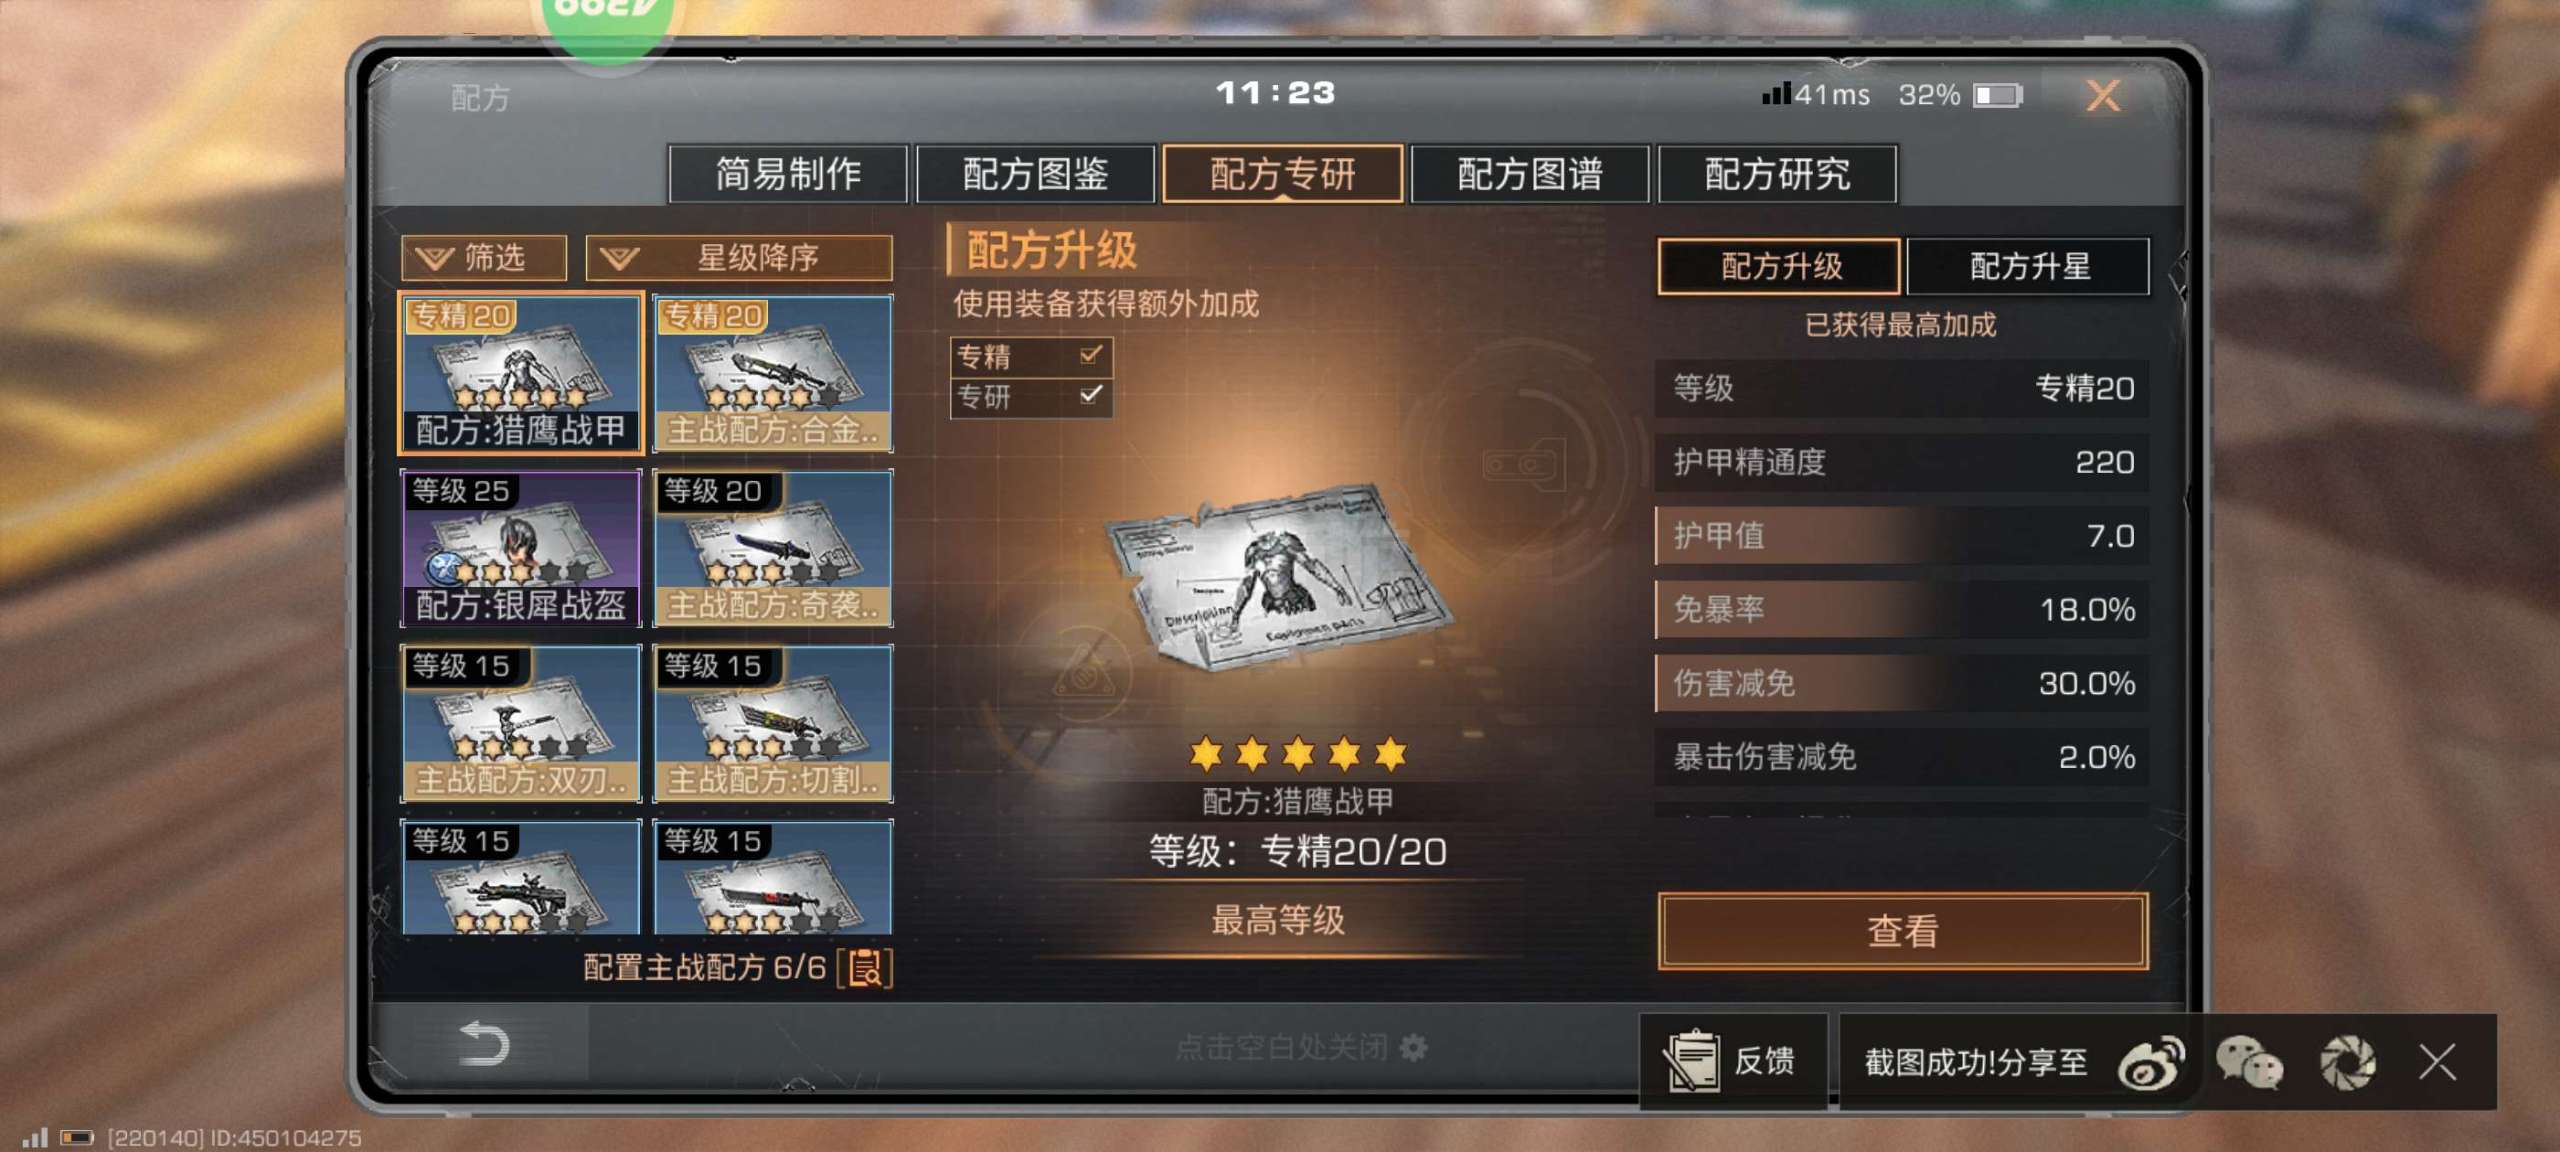This screenshot has height=1152, width=2560.
Task: Share screenshot via WeChat icon
Action: pyautogui.click(x=2250, y=1062)
